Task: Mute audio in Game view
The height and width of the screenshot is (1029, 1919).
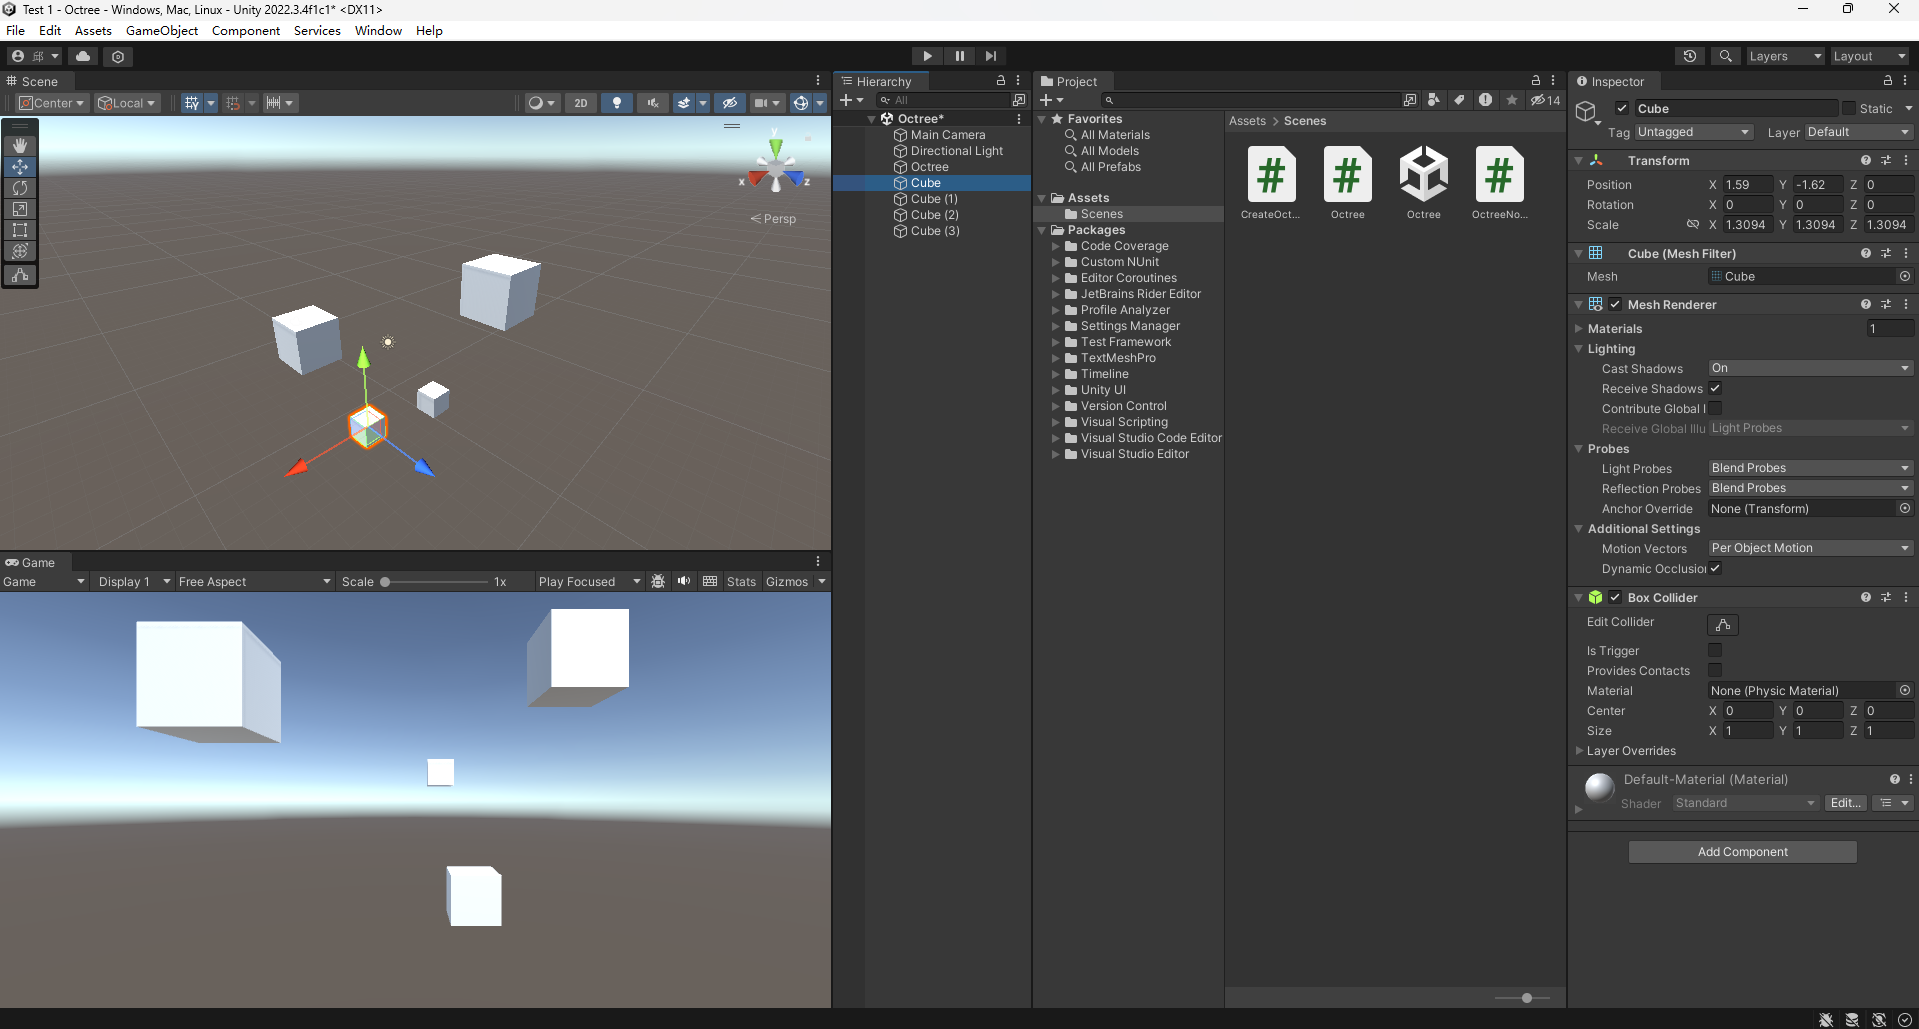Action: (684, 581)
